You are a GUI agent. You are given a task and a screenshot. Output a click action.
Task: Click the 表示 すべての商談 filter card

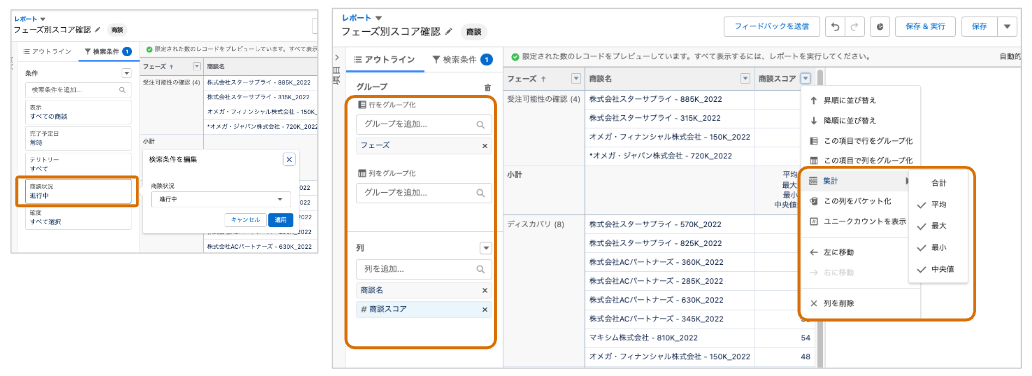[x=78, y=111]
